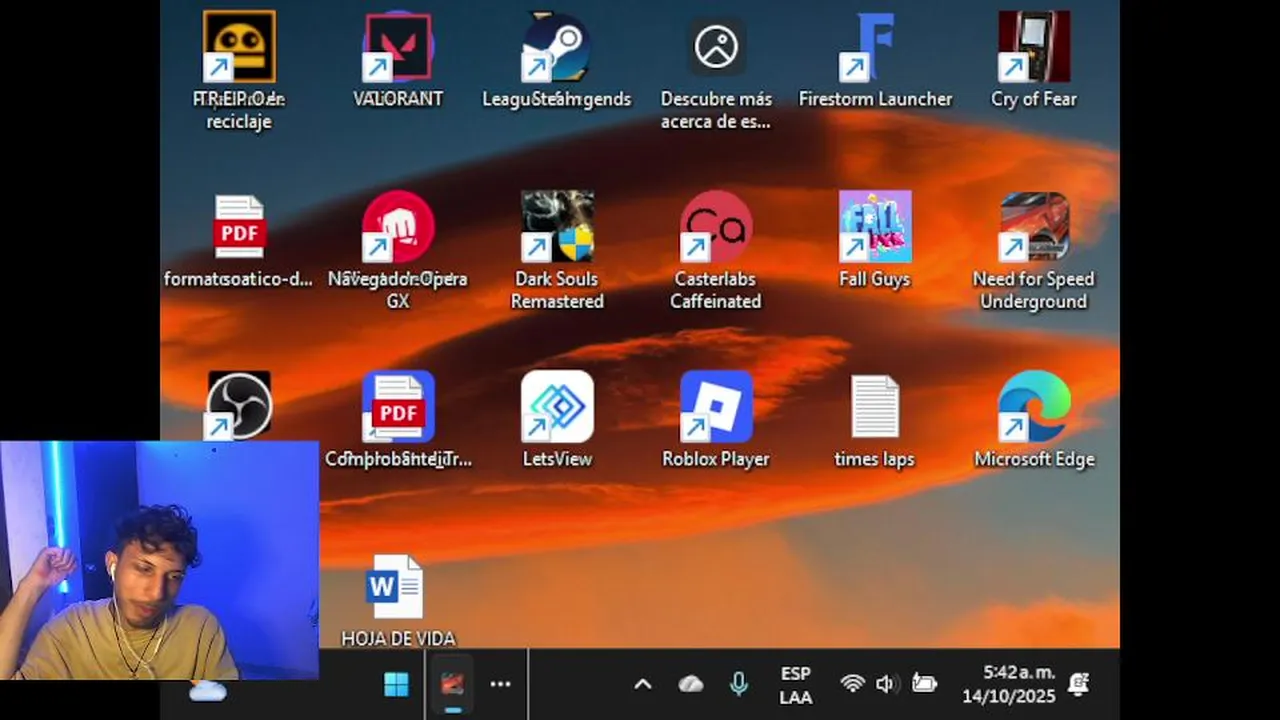This screenshot has height=720, width=1280.
Task: Open the Navegador Opera GX shortcut
Action: coord(398,227)
